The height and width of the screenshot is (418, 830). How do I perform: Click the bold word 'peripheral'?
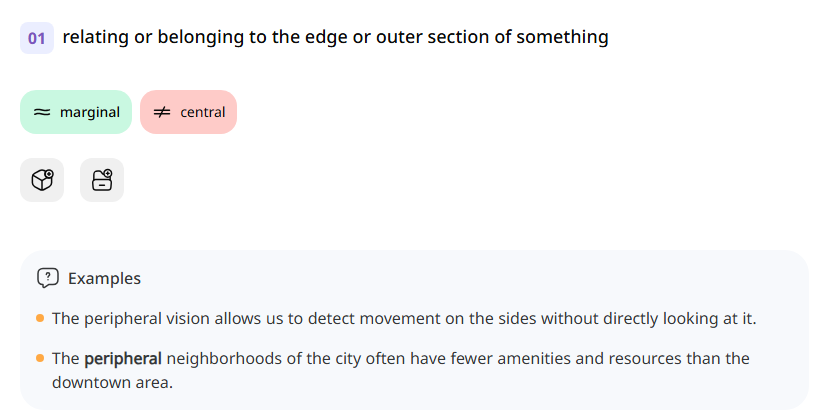tap(123, 358)
